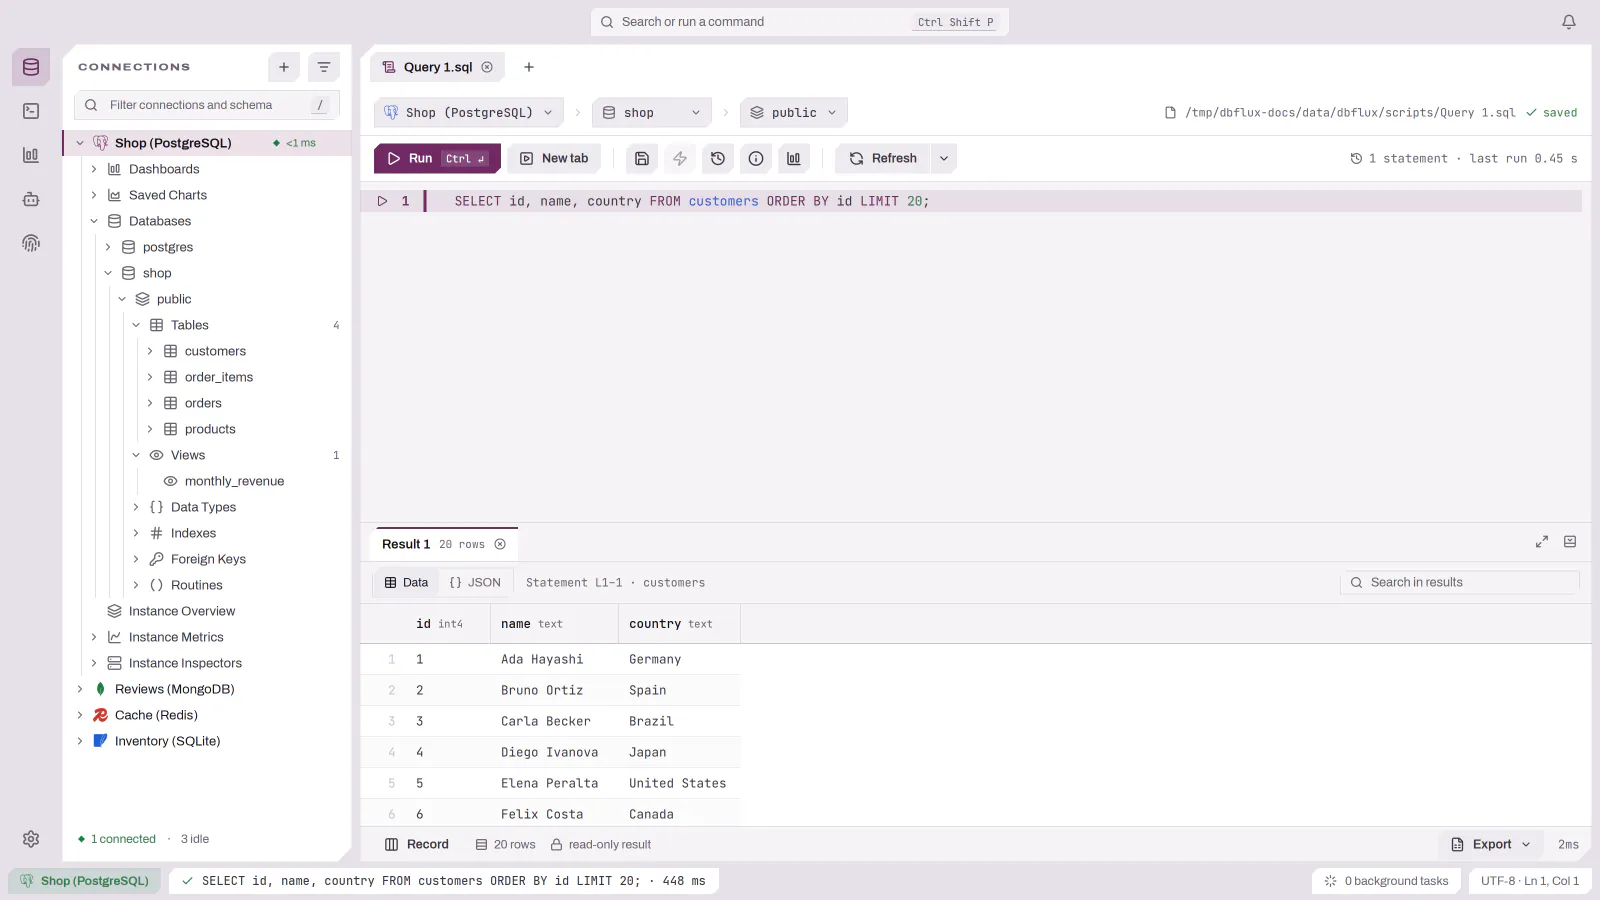The image size is (1600, 900).
Task: Open the notifications bell
Action: (1569, 22)
